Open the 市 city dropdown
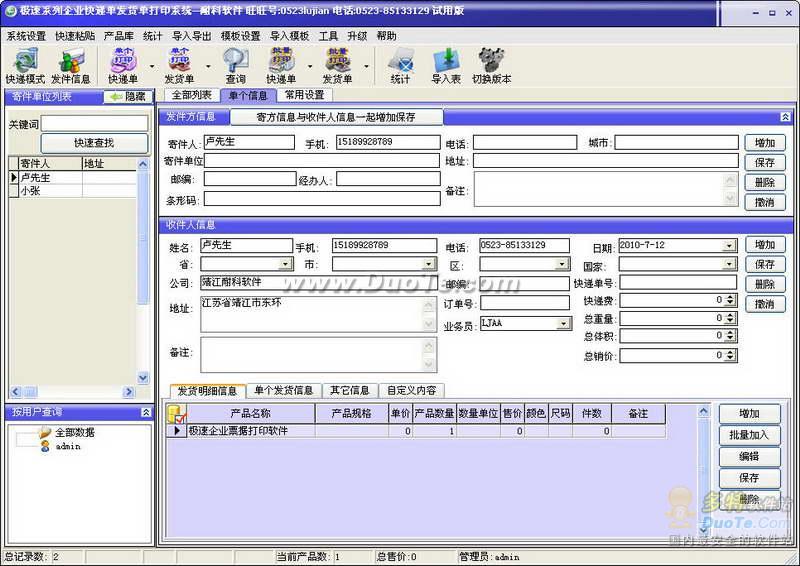Screen dimensions: 800x566 coord(429,264)
